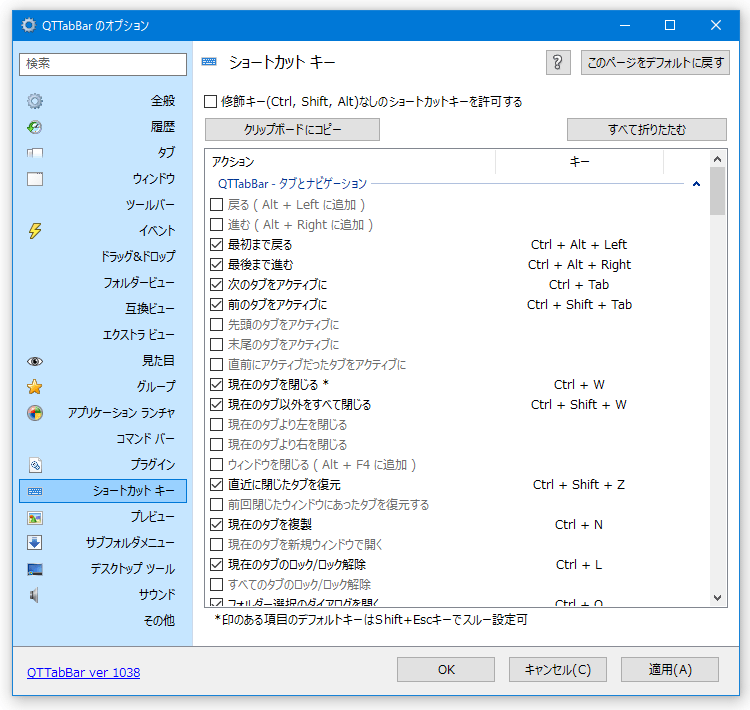The height and width of the screenshot is (710, 750).
Task: Click 適用(A) button
Action: point(670,669)
